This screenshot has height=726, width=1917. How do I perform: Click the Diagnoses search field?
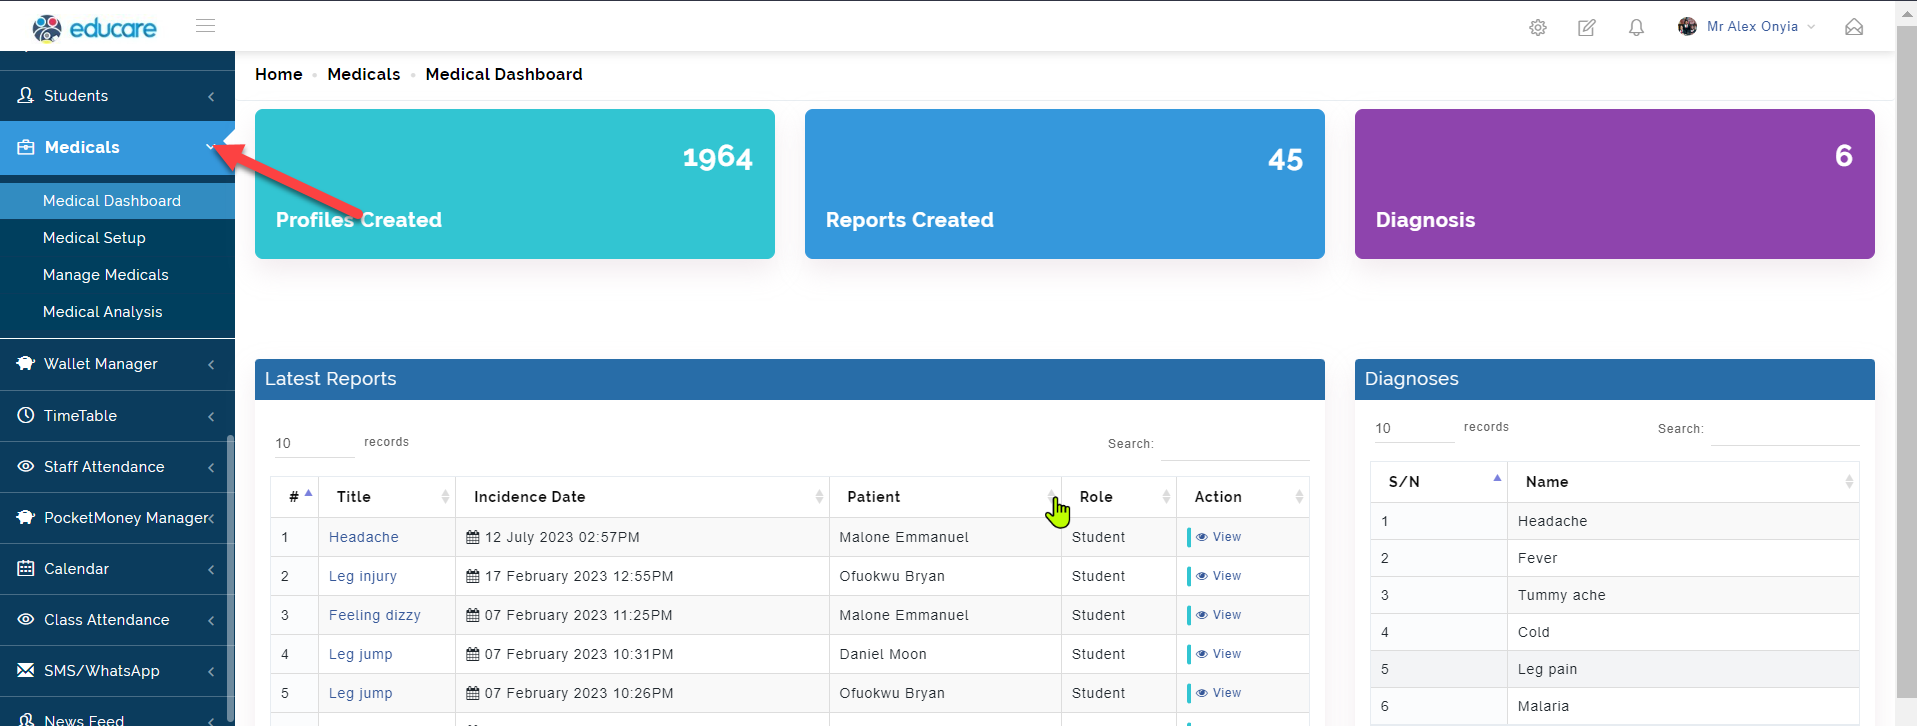point(1785,430)
